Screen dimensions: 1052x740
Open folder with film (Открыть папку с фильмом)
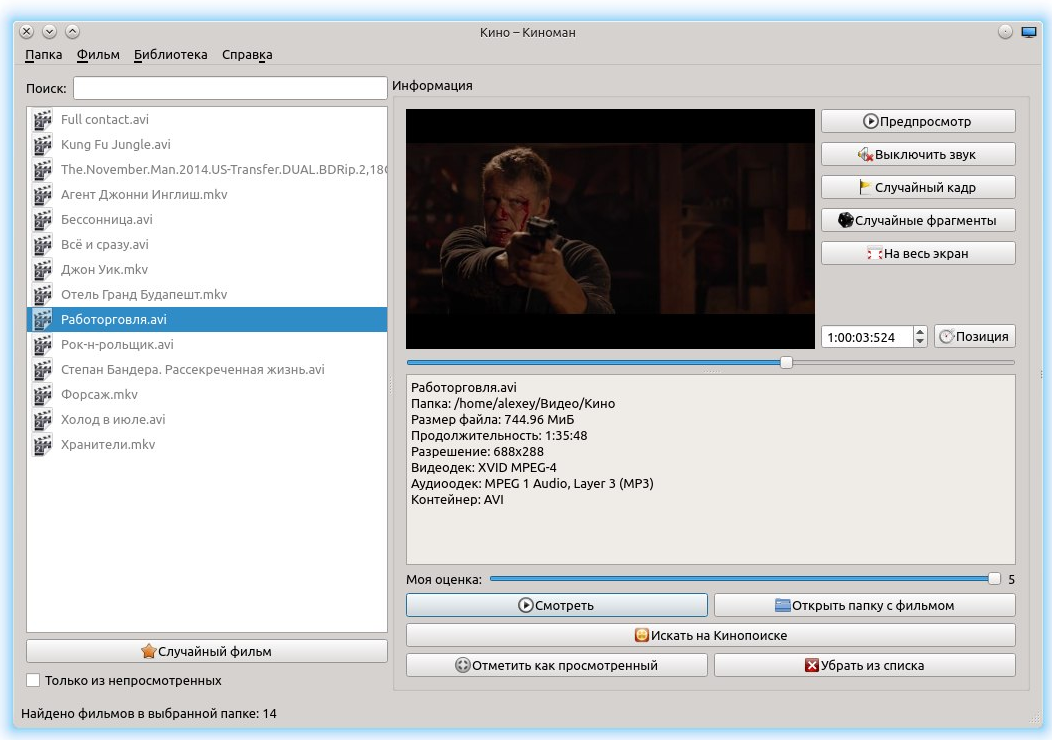tap(864, 605)
